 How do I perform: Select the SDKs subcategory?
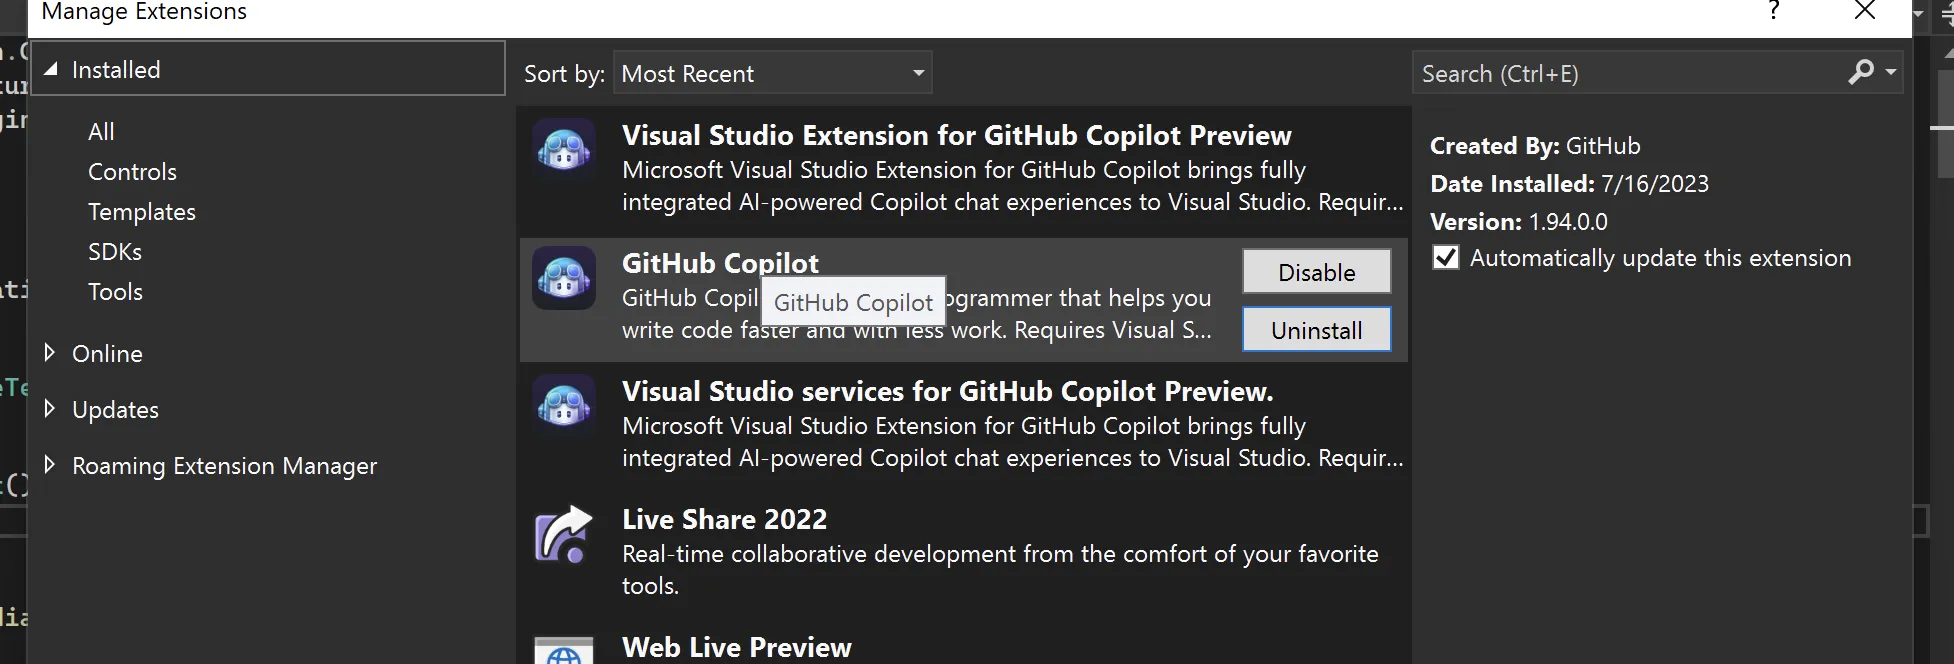tap(115, 252)
